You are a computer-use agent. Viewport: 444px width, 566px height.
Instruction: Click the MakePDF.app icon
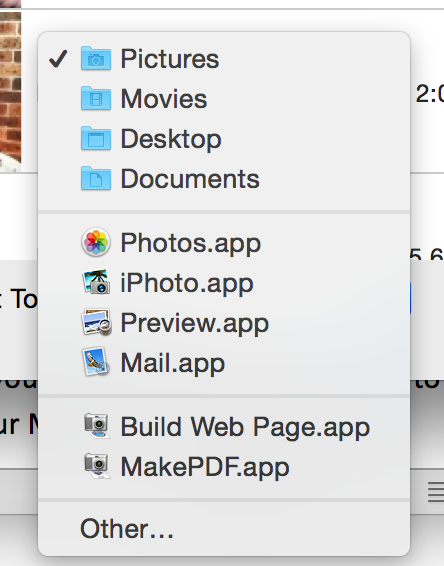pyautogui.click(x=96, y=466)
